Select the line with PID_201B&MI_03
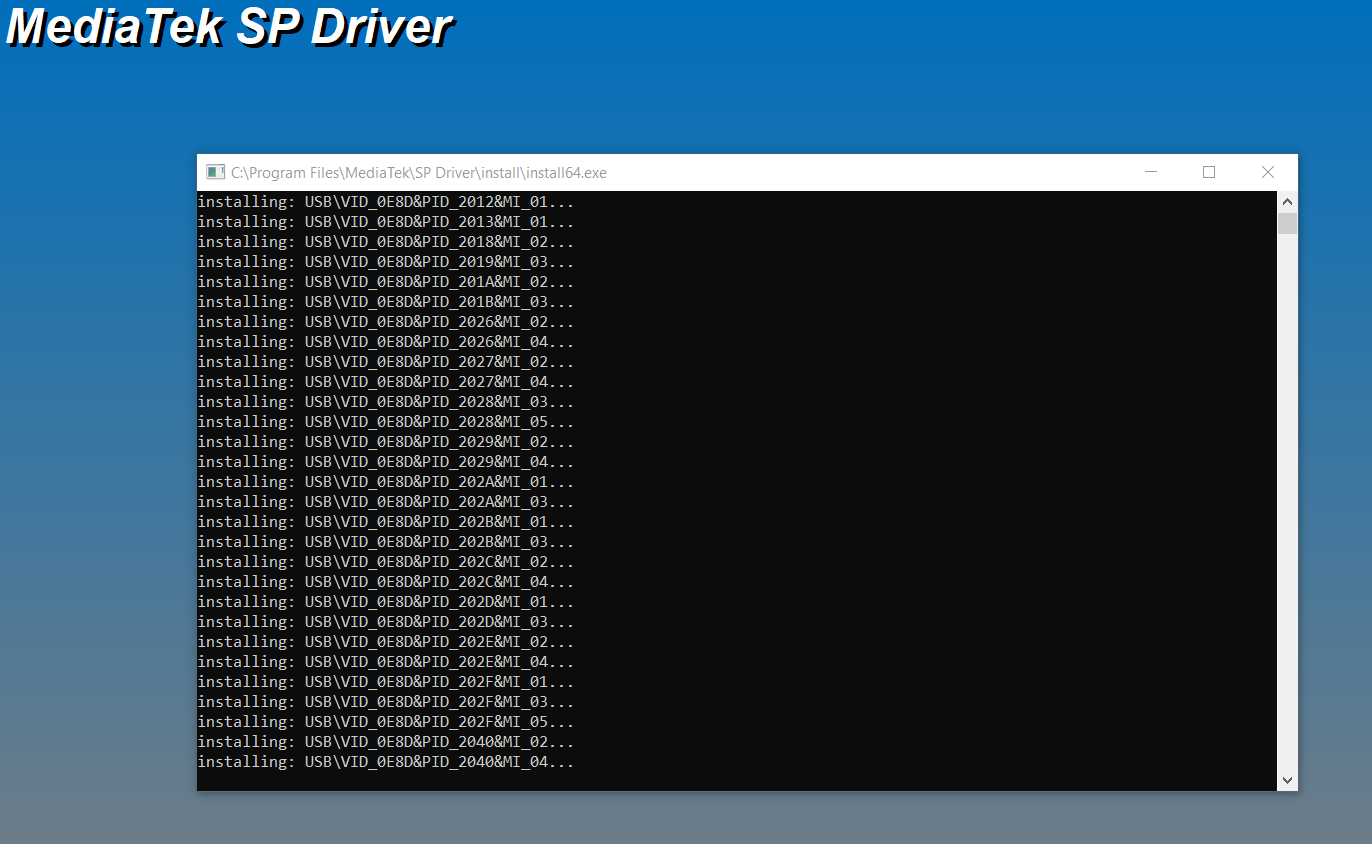1372x844 pixels. coord(386,302)
